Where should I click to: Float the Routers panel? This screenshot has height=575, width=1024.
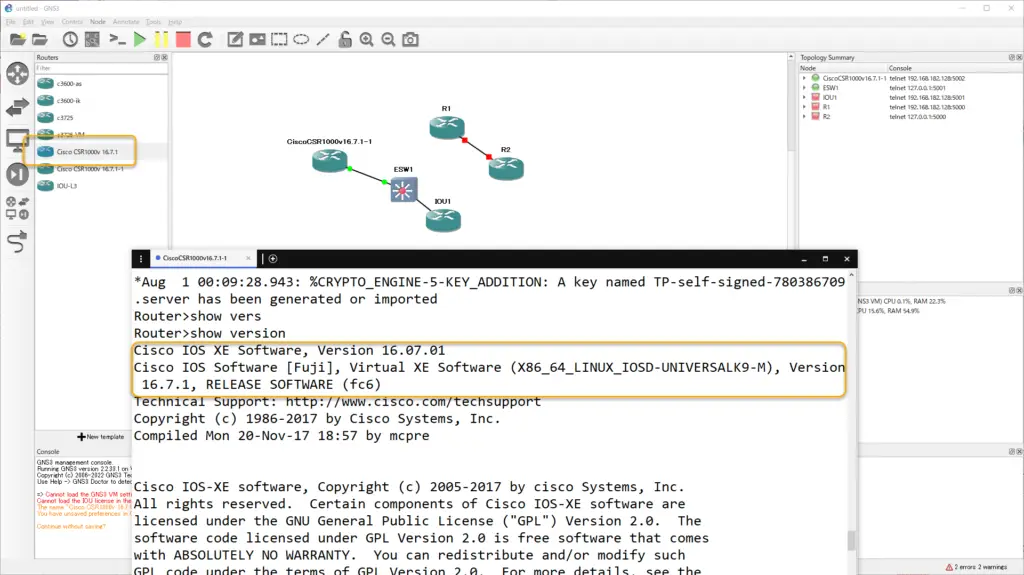[x=157, y=58]
